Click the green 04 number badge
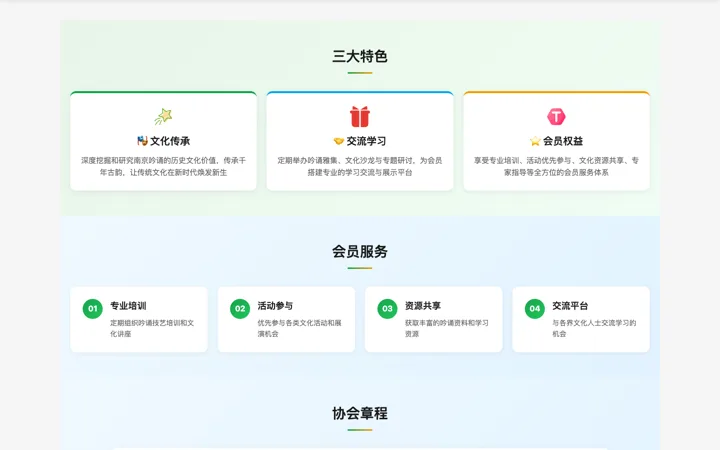 point(535,309)
